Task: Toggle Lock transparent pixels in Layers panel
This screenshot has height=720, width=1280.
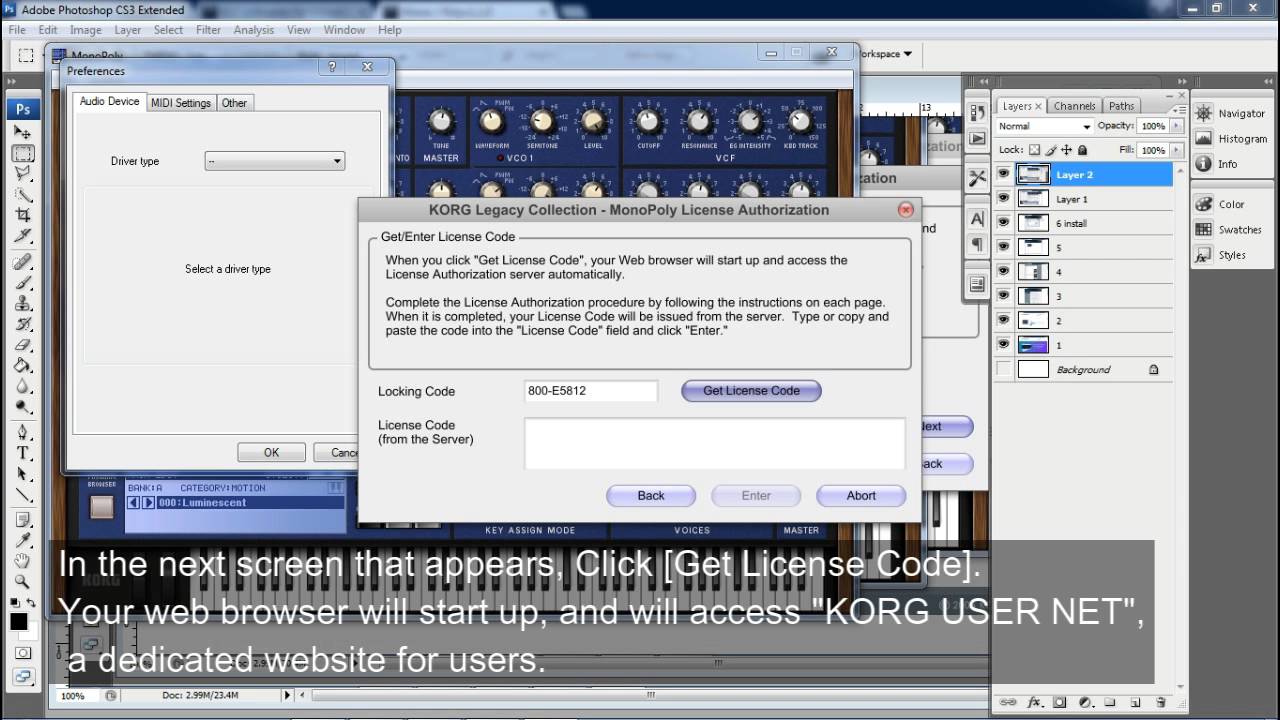Action: [1034, 150]
